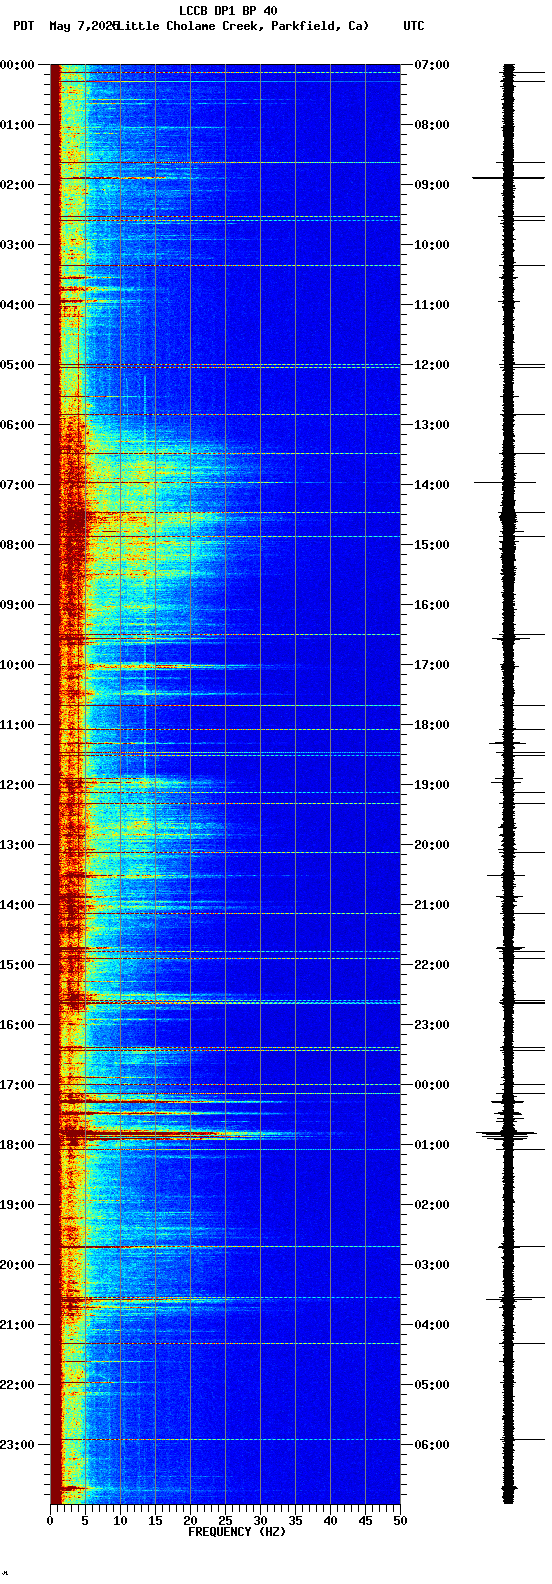Click the 23:00 label on the UTC axis
Image resolution: width=552 pixels, height=1584 pixels.
[431, 1025]
